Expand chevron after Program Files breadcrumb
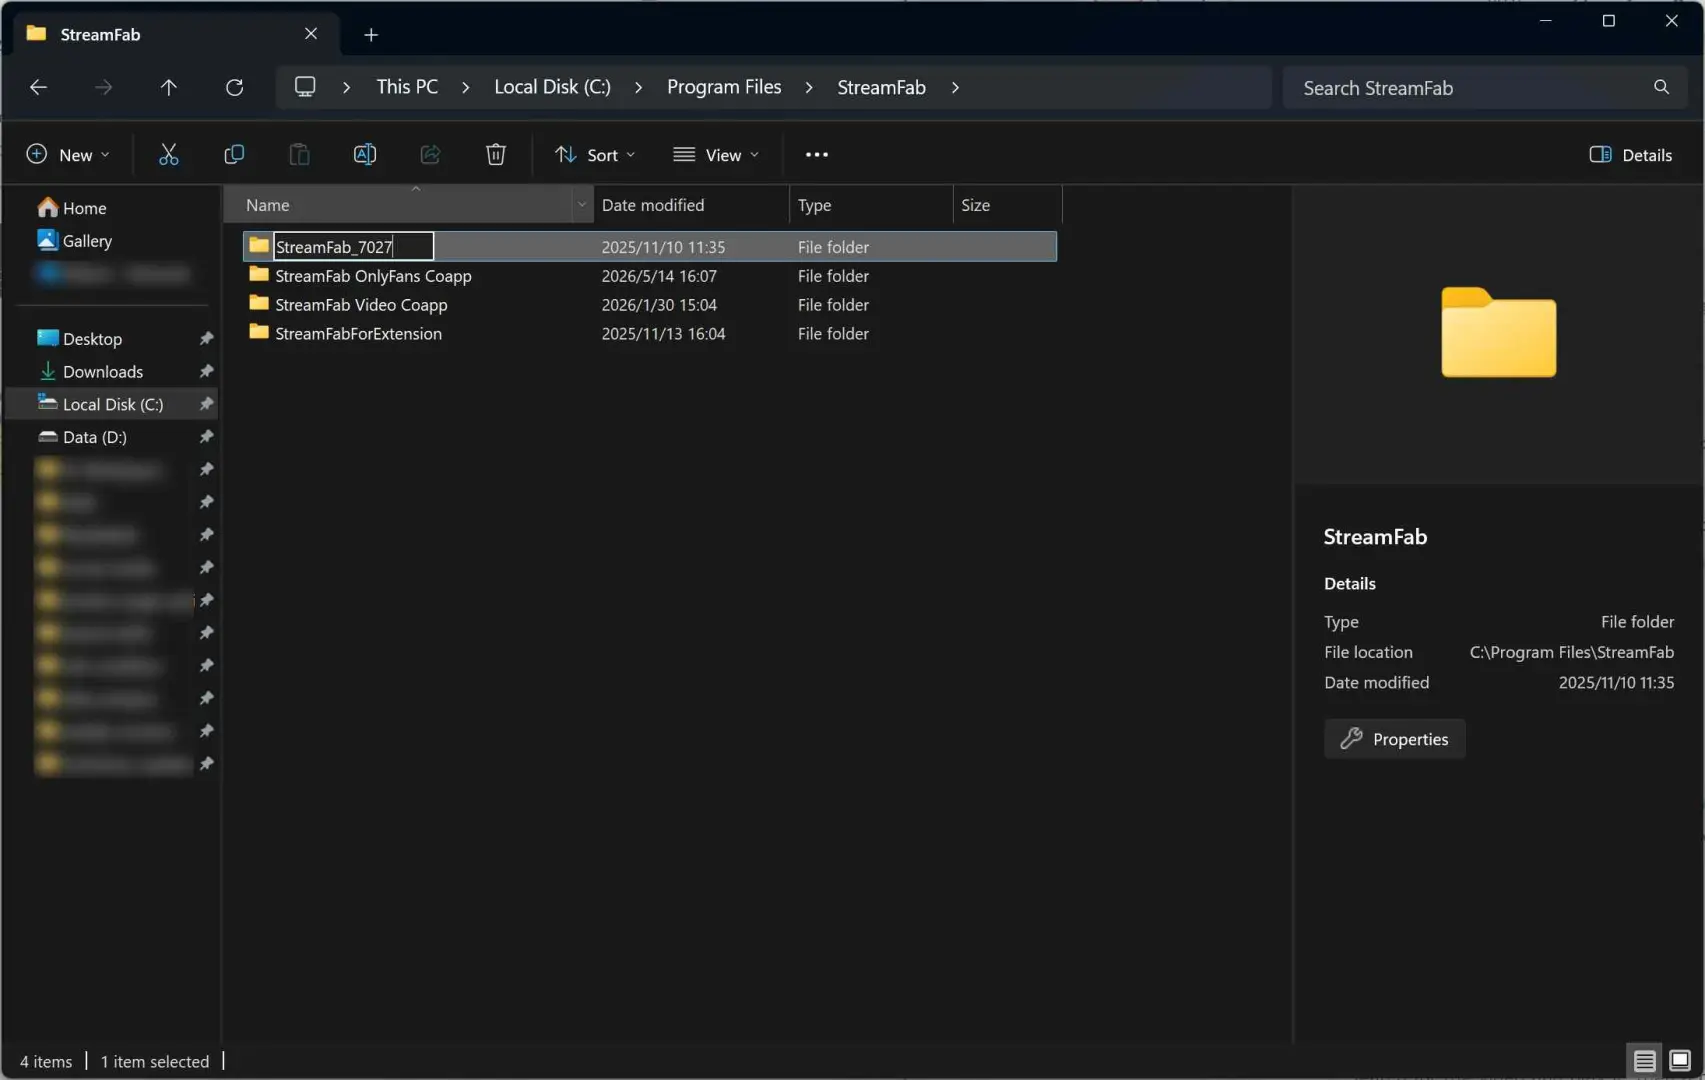1705x1080 pixels. pos(809,88)
